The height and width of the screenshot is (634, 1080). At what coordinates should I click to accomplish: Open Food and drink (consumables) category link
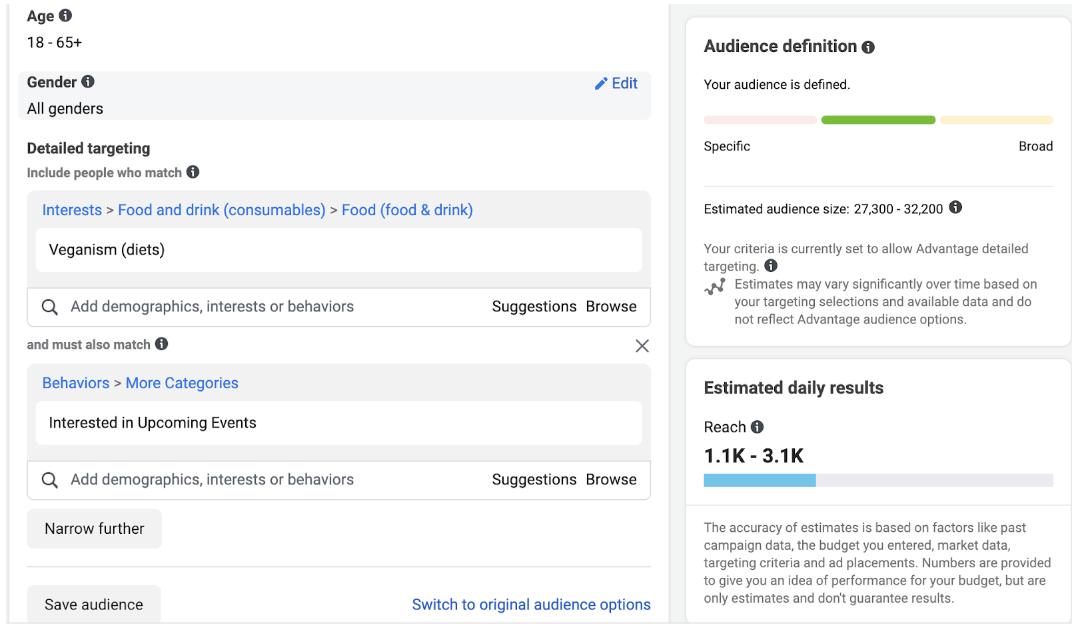221,210
